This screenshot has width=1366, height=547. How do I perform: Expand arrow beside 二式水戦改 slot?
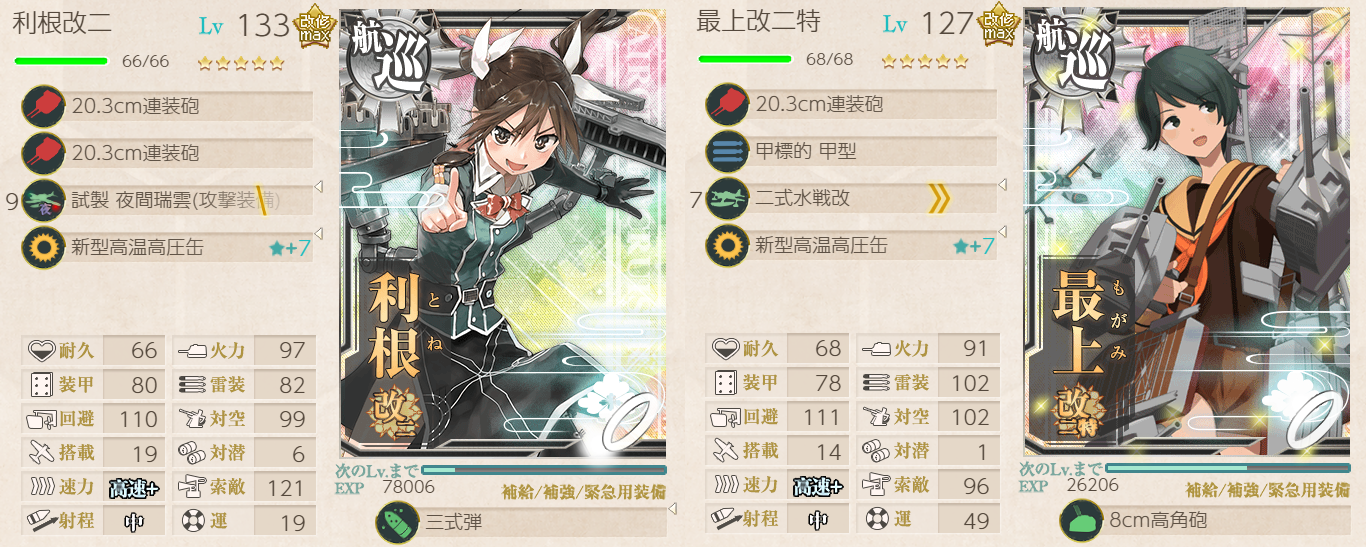coord(1002,185)
